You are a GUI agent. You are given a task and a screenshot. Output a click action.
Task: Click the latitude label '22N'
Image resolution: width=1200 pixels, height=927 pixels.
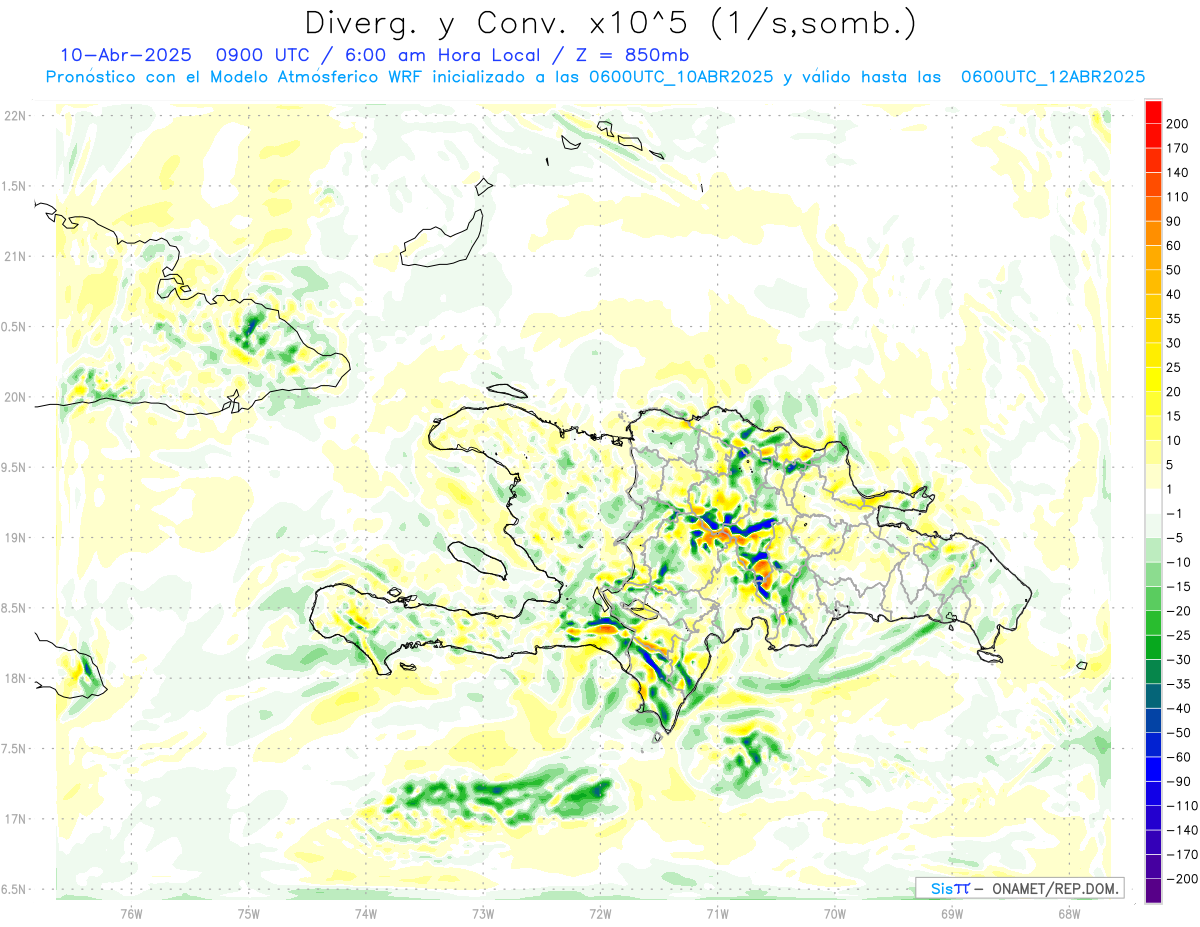click(x=14, y=116)
